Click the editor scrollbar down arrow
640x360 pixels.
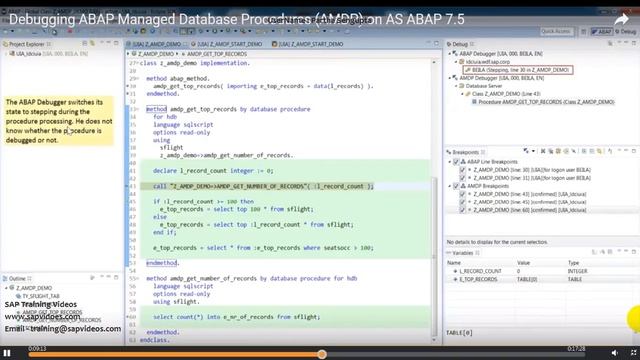[434, 340]
